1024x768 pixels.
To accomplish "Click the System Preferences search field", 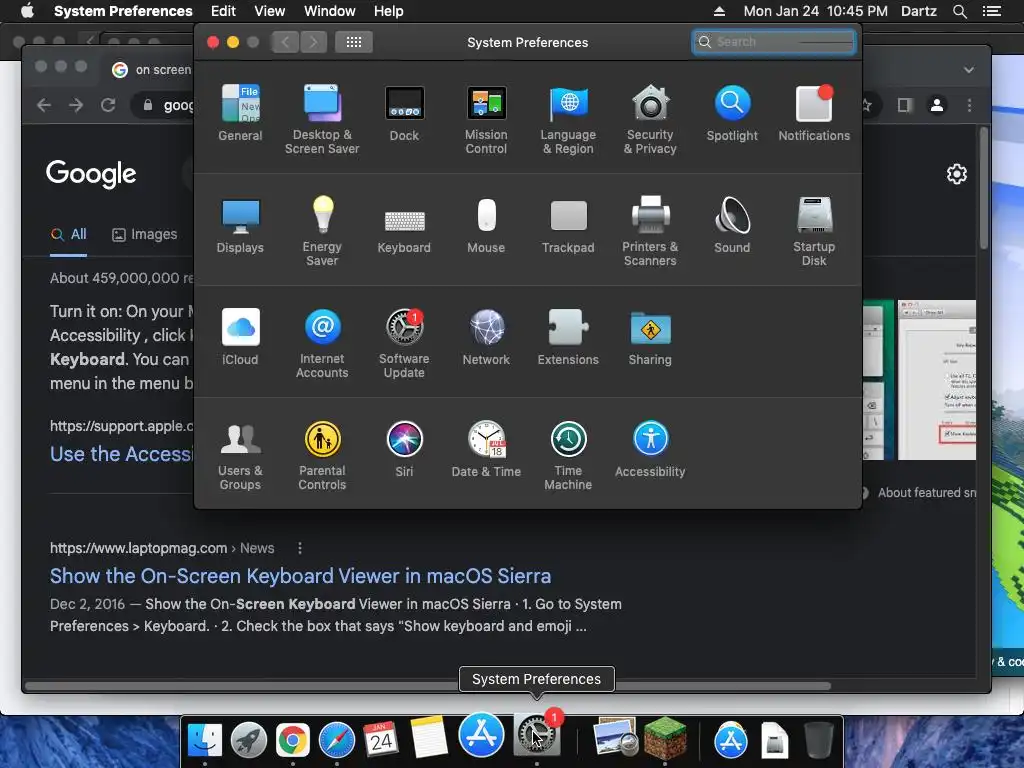I will [774, 42].
